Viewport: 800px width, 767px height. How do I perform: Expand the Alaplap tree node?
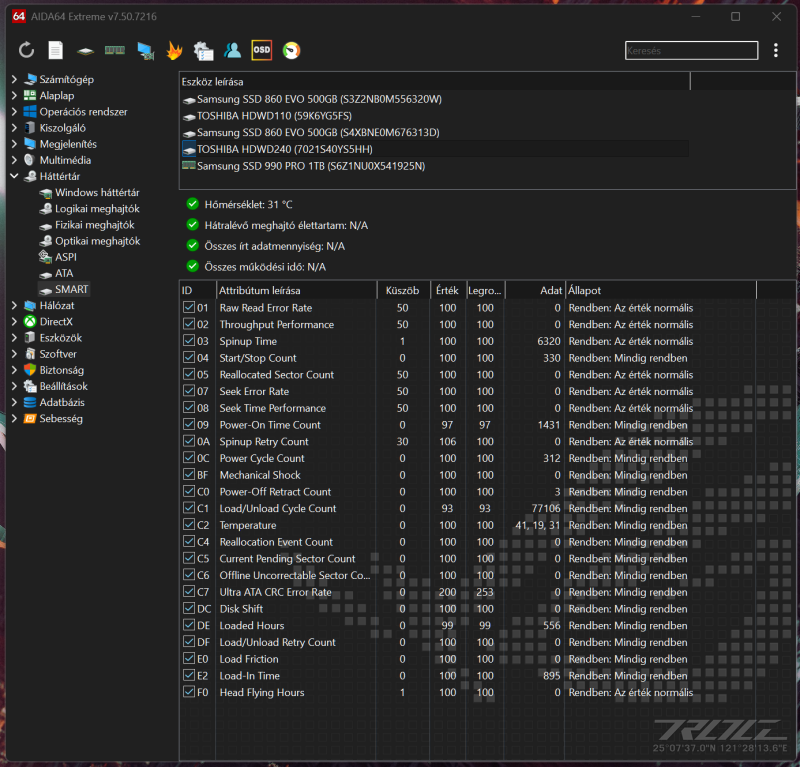point(14,95)
